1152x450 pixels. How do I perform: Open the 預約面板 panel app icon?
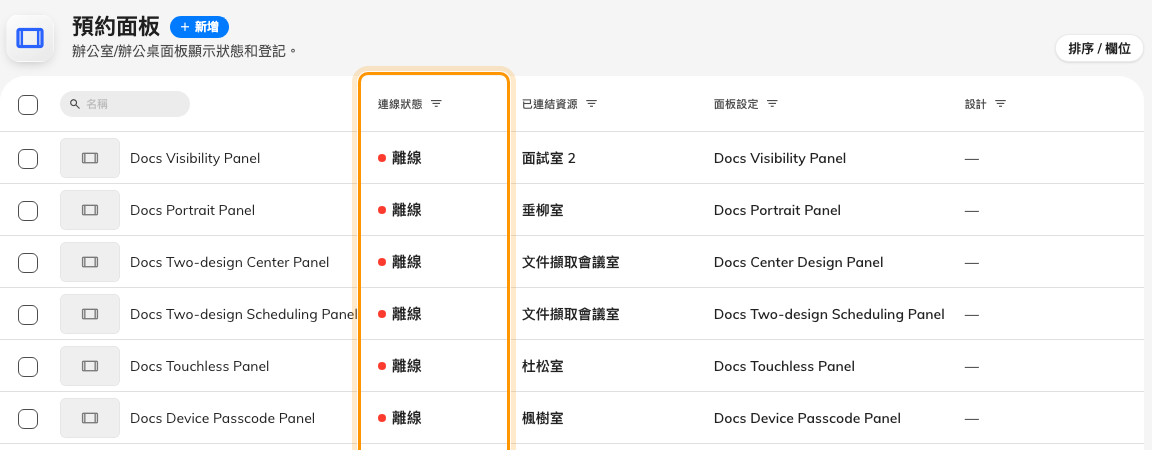(x=30, y=38)
